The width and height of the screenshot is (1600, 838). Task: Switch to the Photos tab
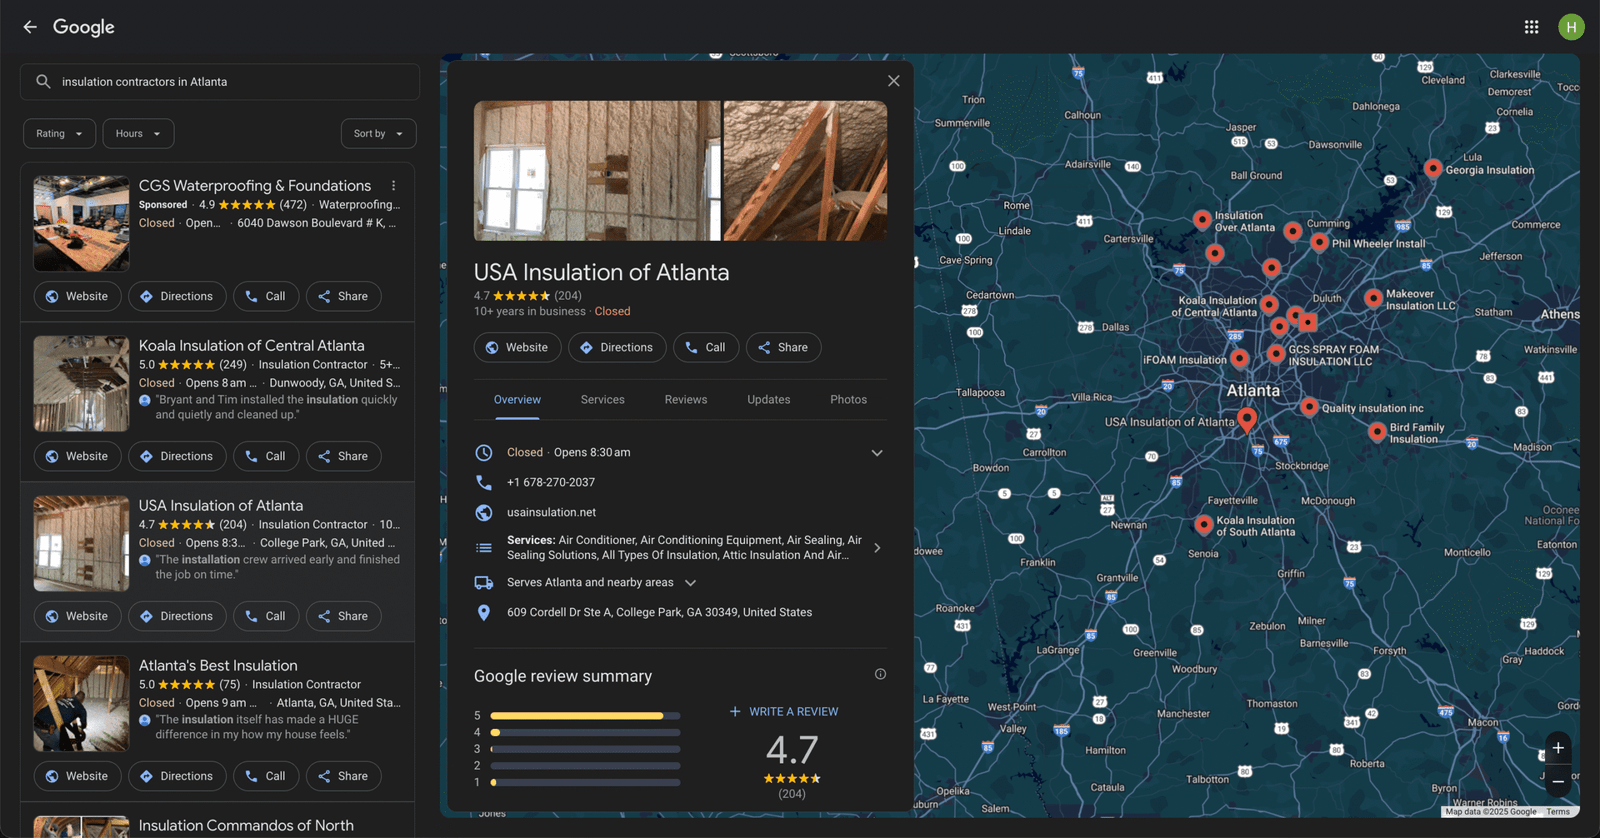click(849, 399)
